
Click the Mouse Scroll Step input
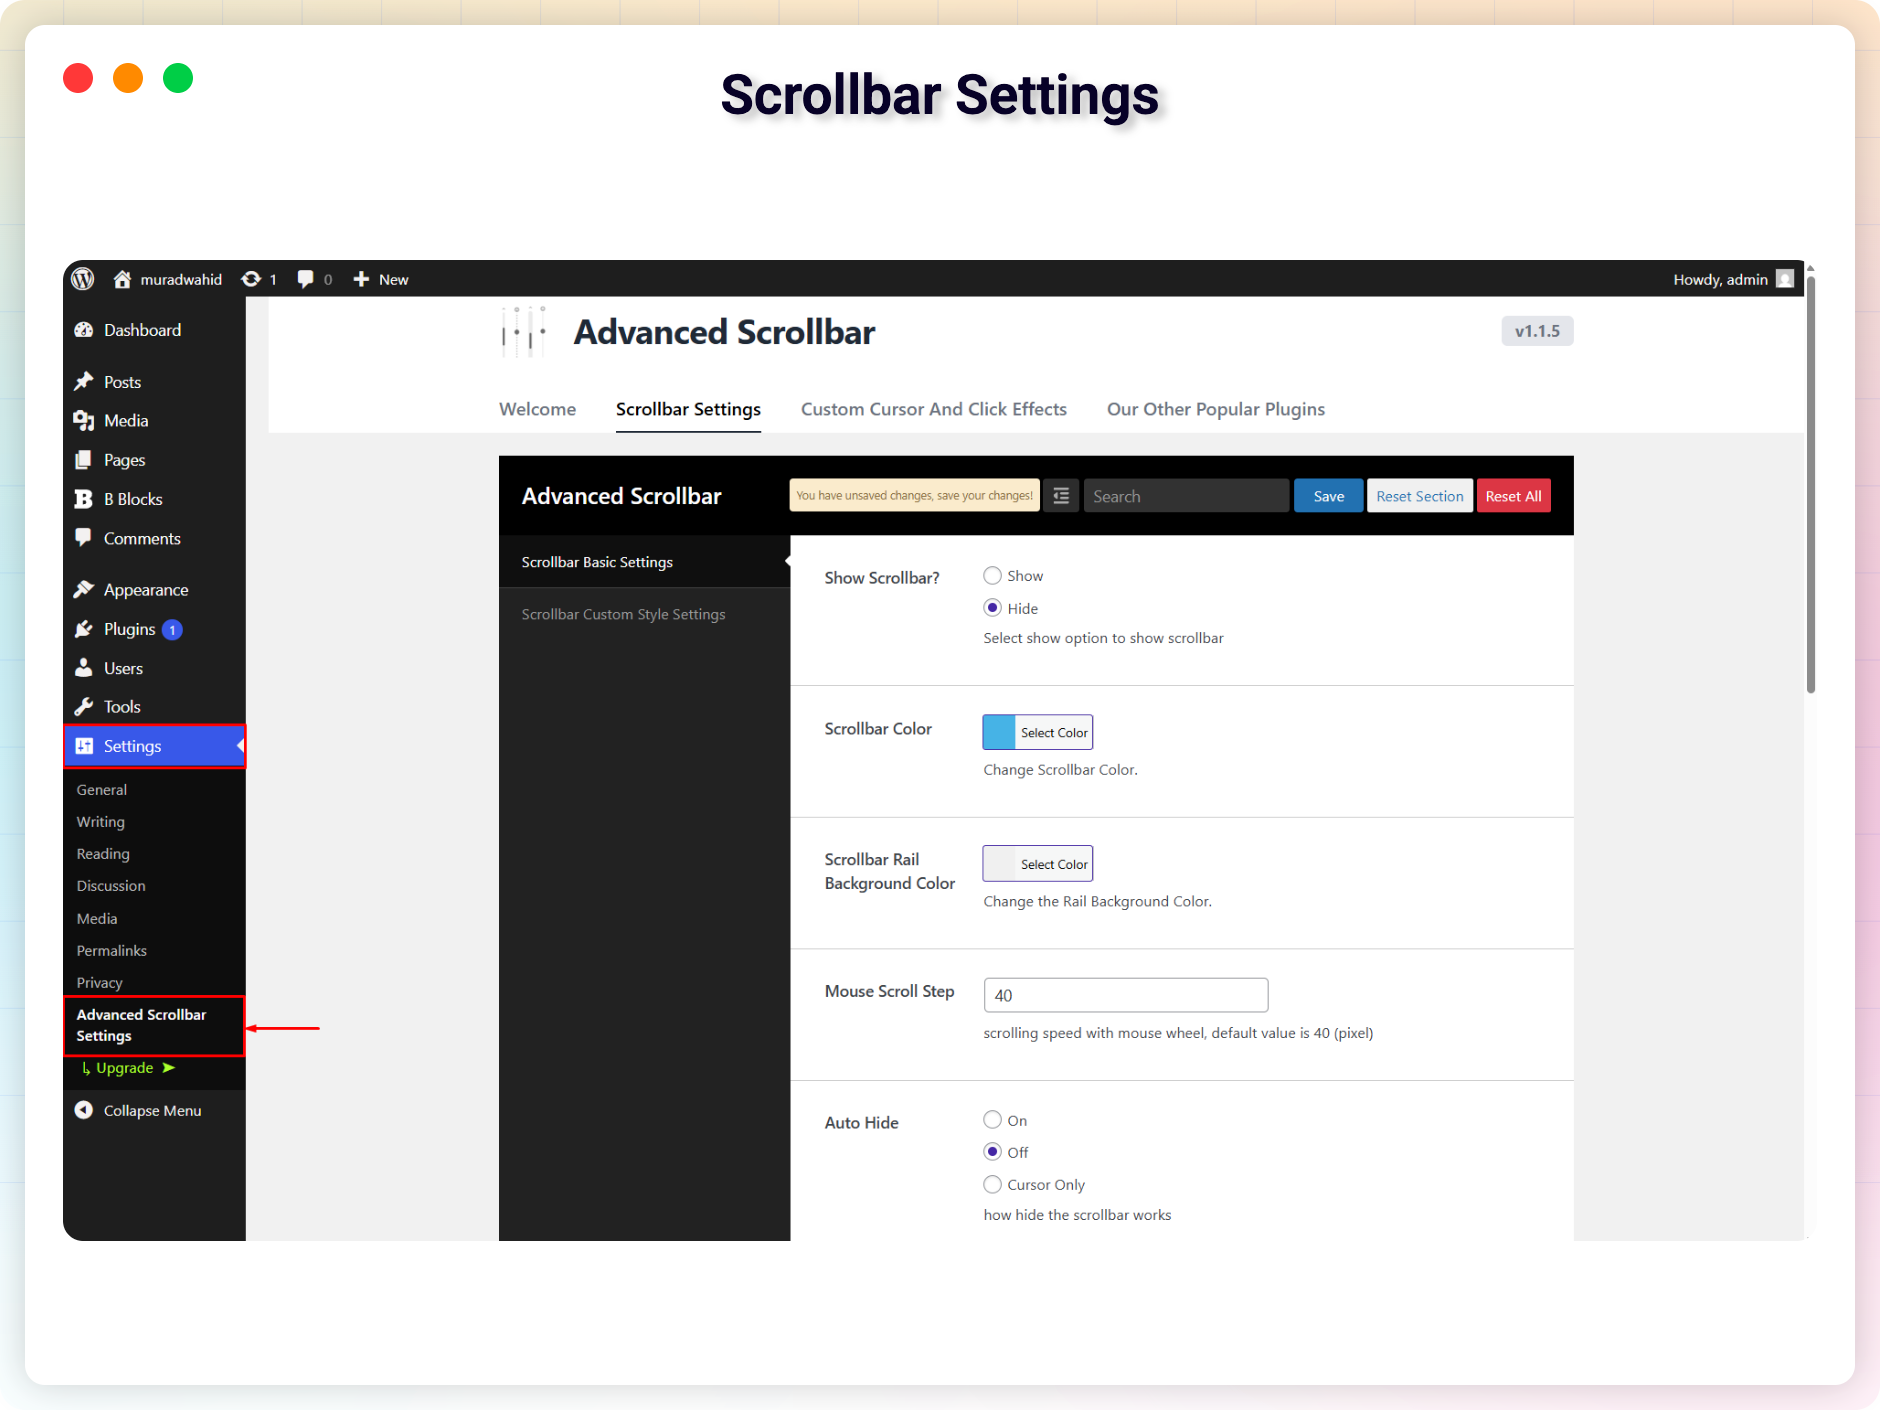click(x=1126, y=995)
